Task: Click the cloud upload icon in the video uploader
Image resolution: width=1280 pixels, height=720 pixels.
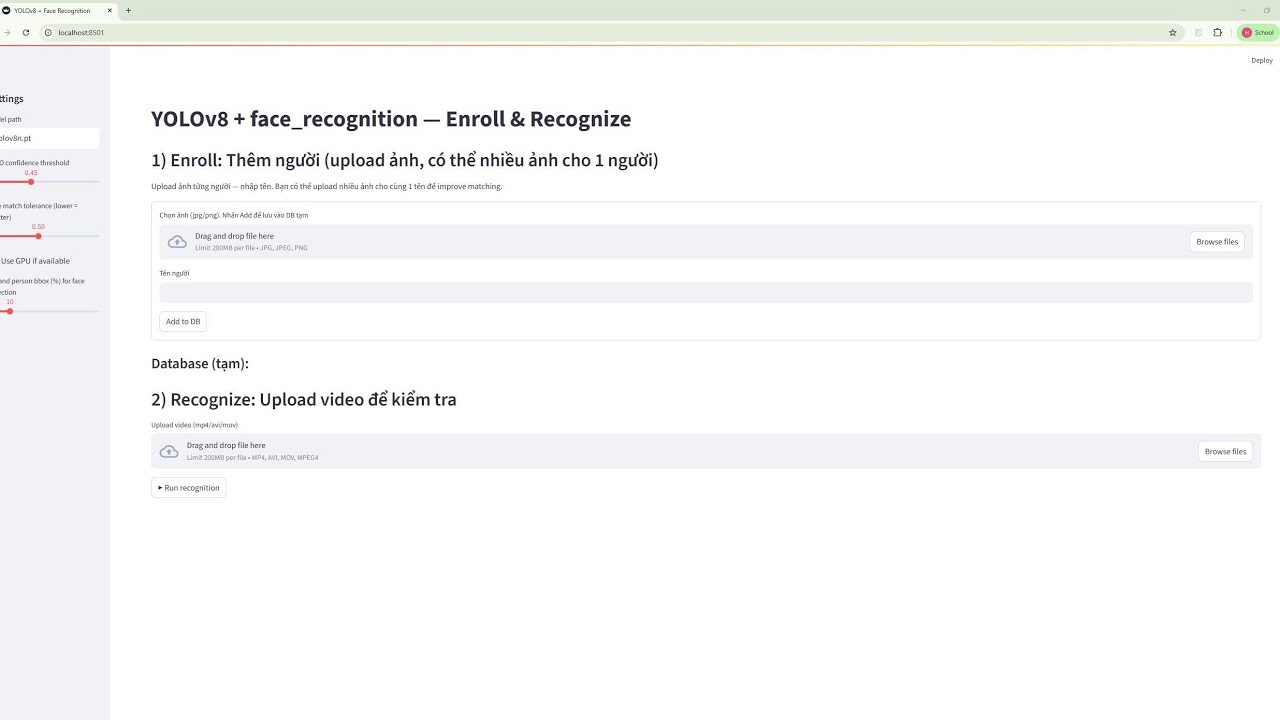Action: (169, 452)
